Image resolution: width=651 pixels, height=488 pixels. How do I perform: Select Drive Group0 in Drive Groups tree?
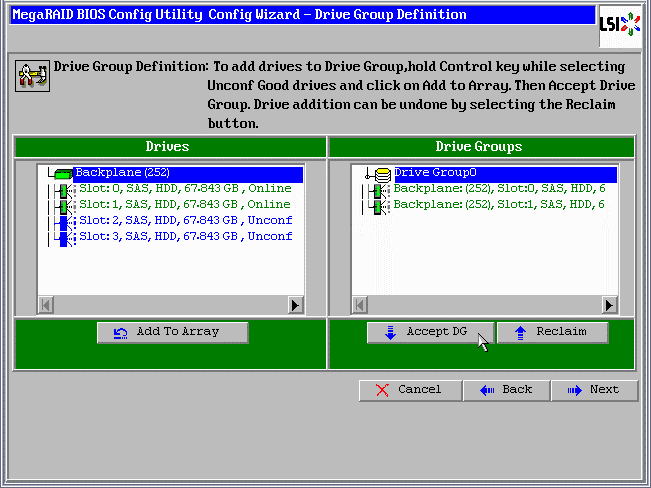[434, 173]
